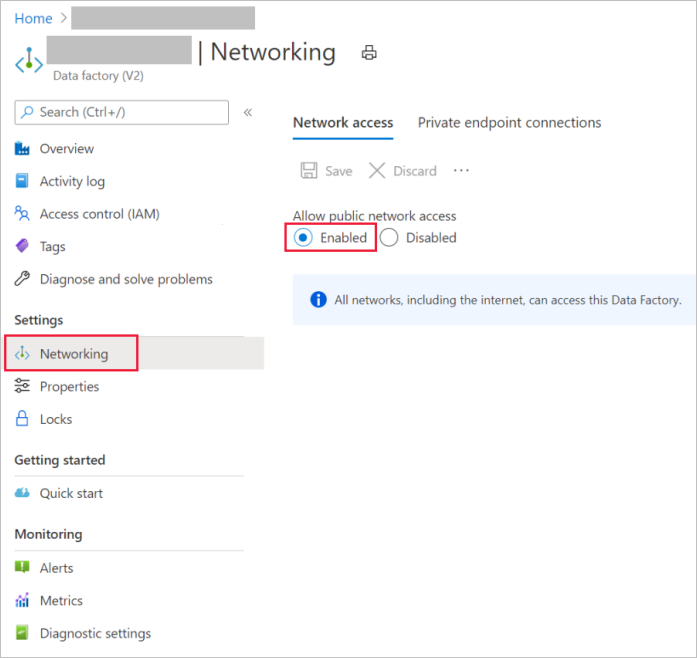Click the Search (Ctrl+/) input field
Screen dimensions: 697x658
(121, 112)
